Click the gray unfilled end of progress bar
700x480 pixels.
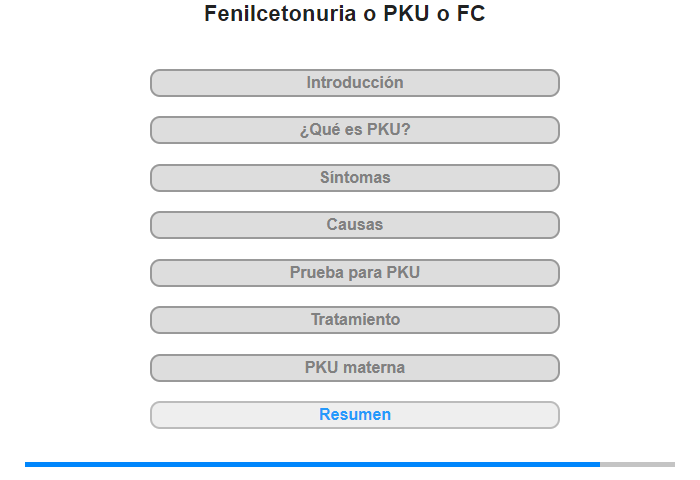637,464
